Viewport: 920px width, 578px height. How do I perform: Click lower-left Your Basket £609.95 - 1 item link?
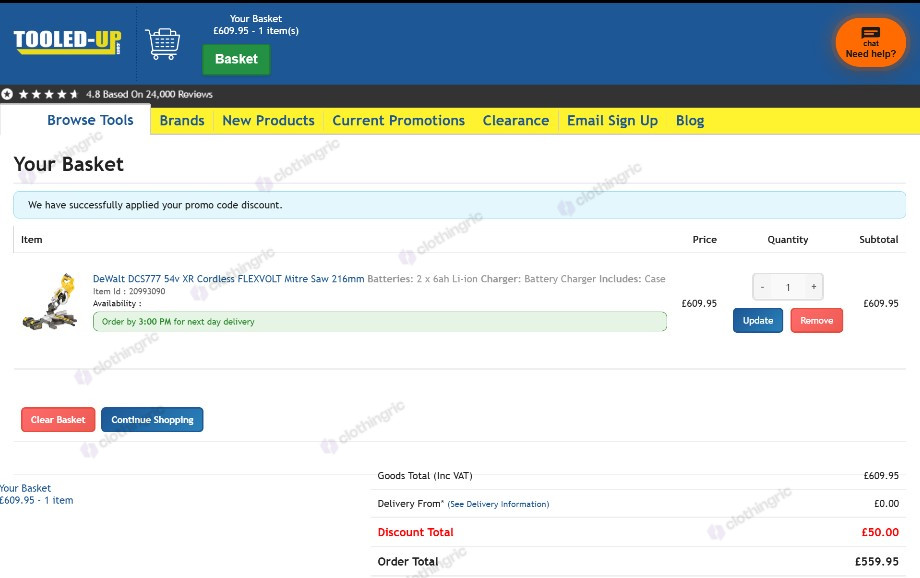[x=36, y=494]
